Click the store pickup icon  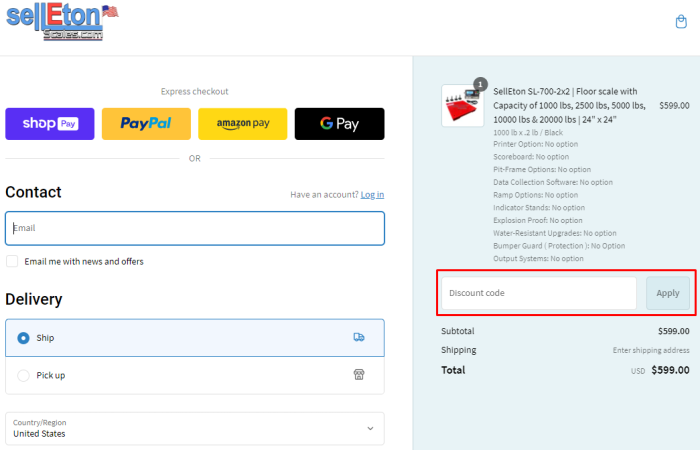click(359, 375)
